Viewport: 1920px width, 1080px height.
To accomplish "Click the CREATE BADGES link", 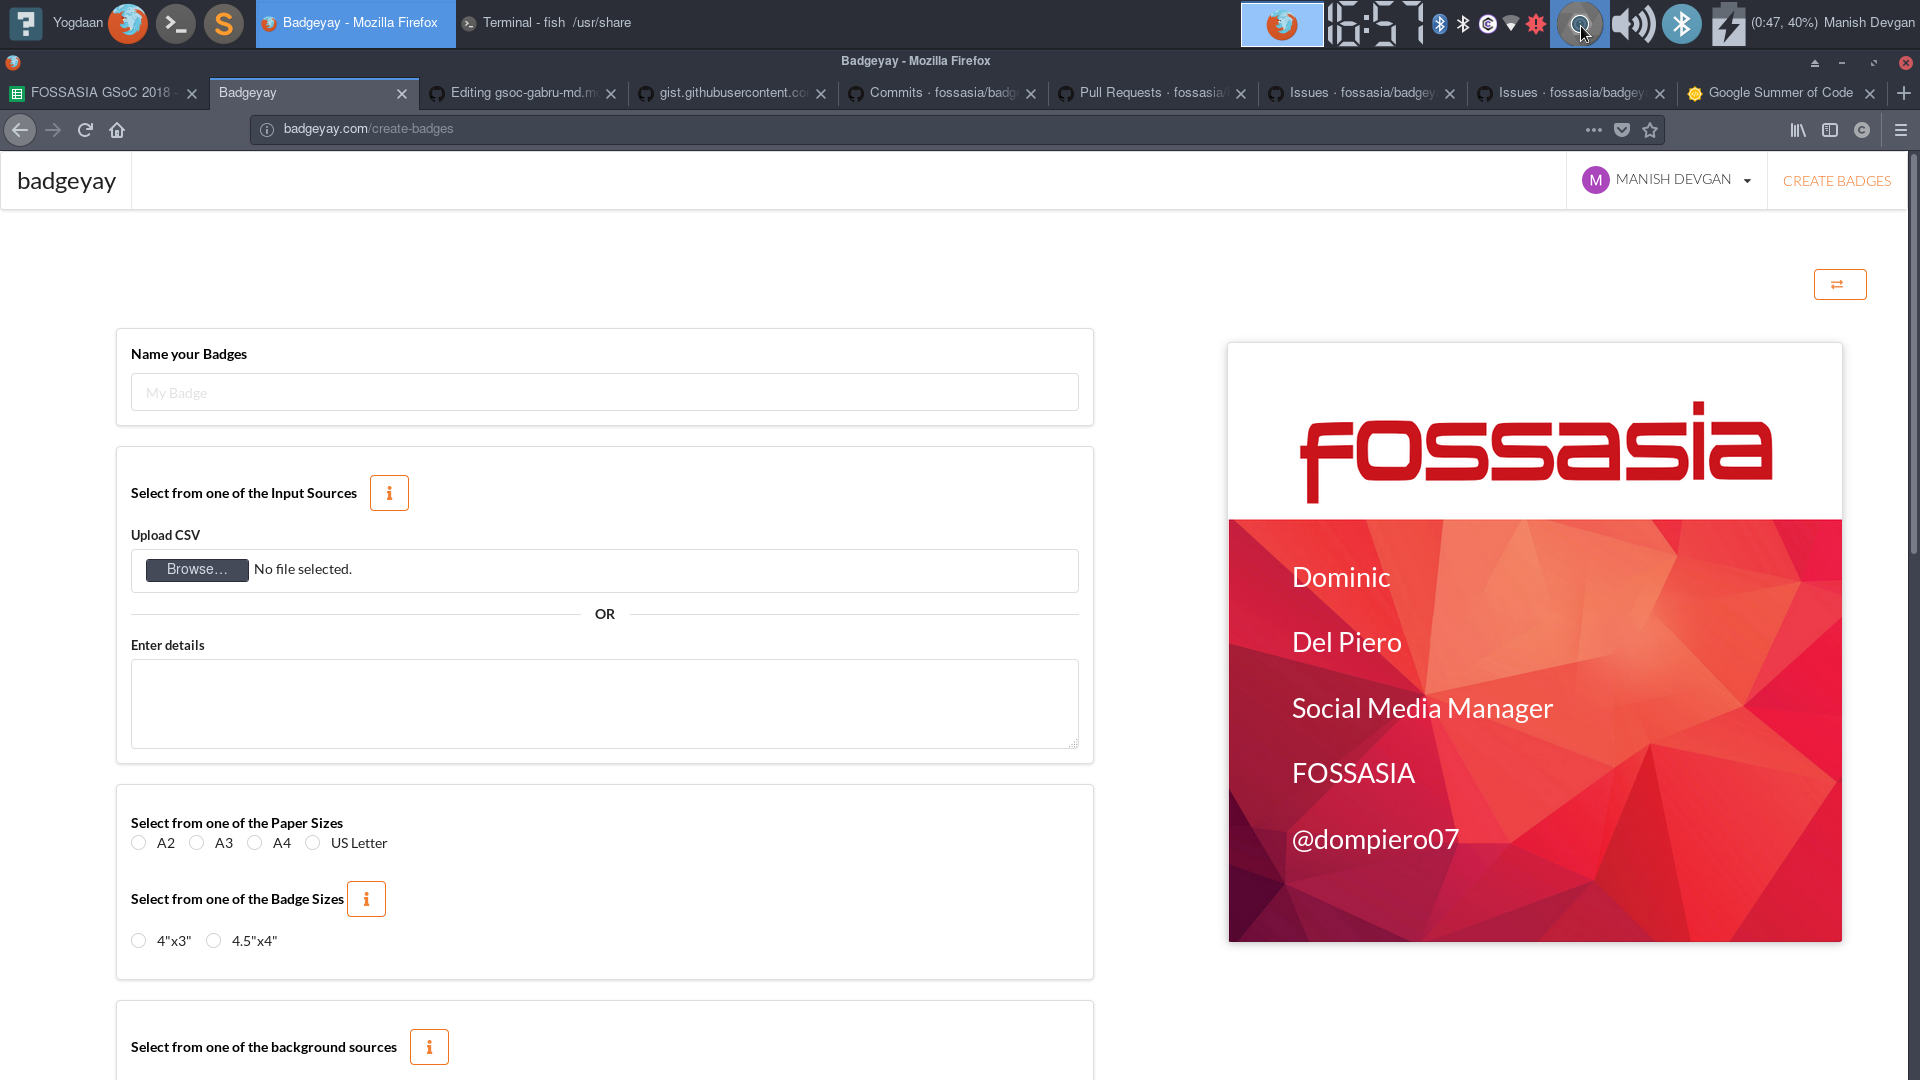I will pyautogui.click(x=1837, y=181).
